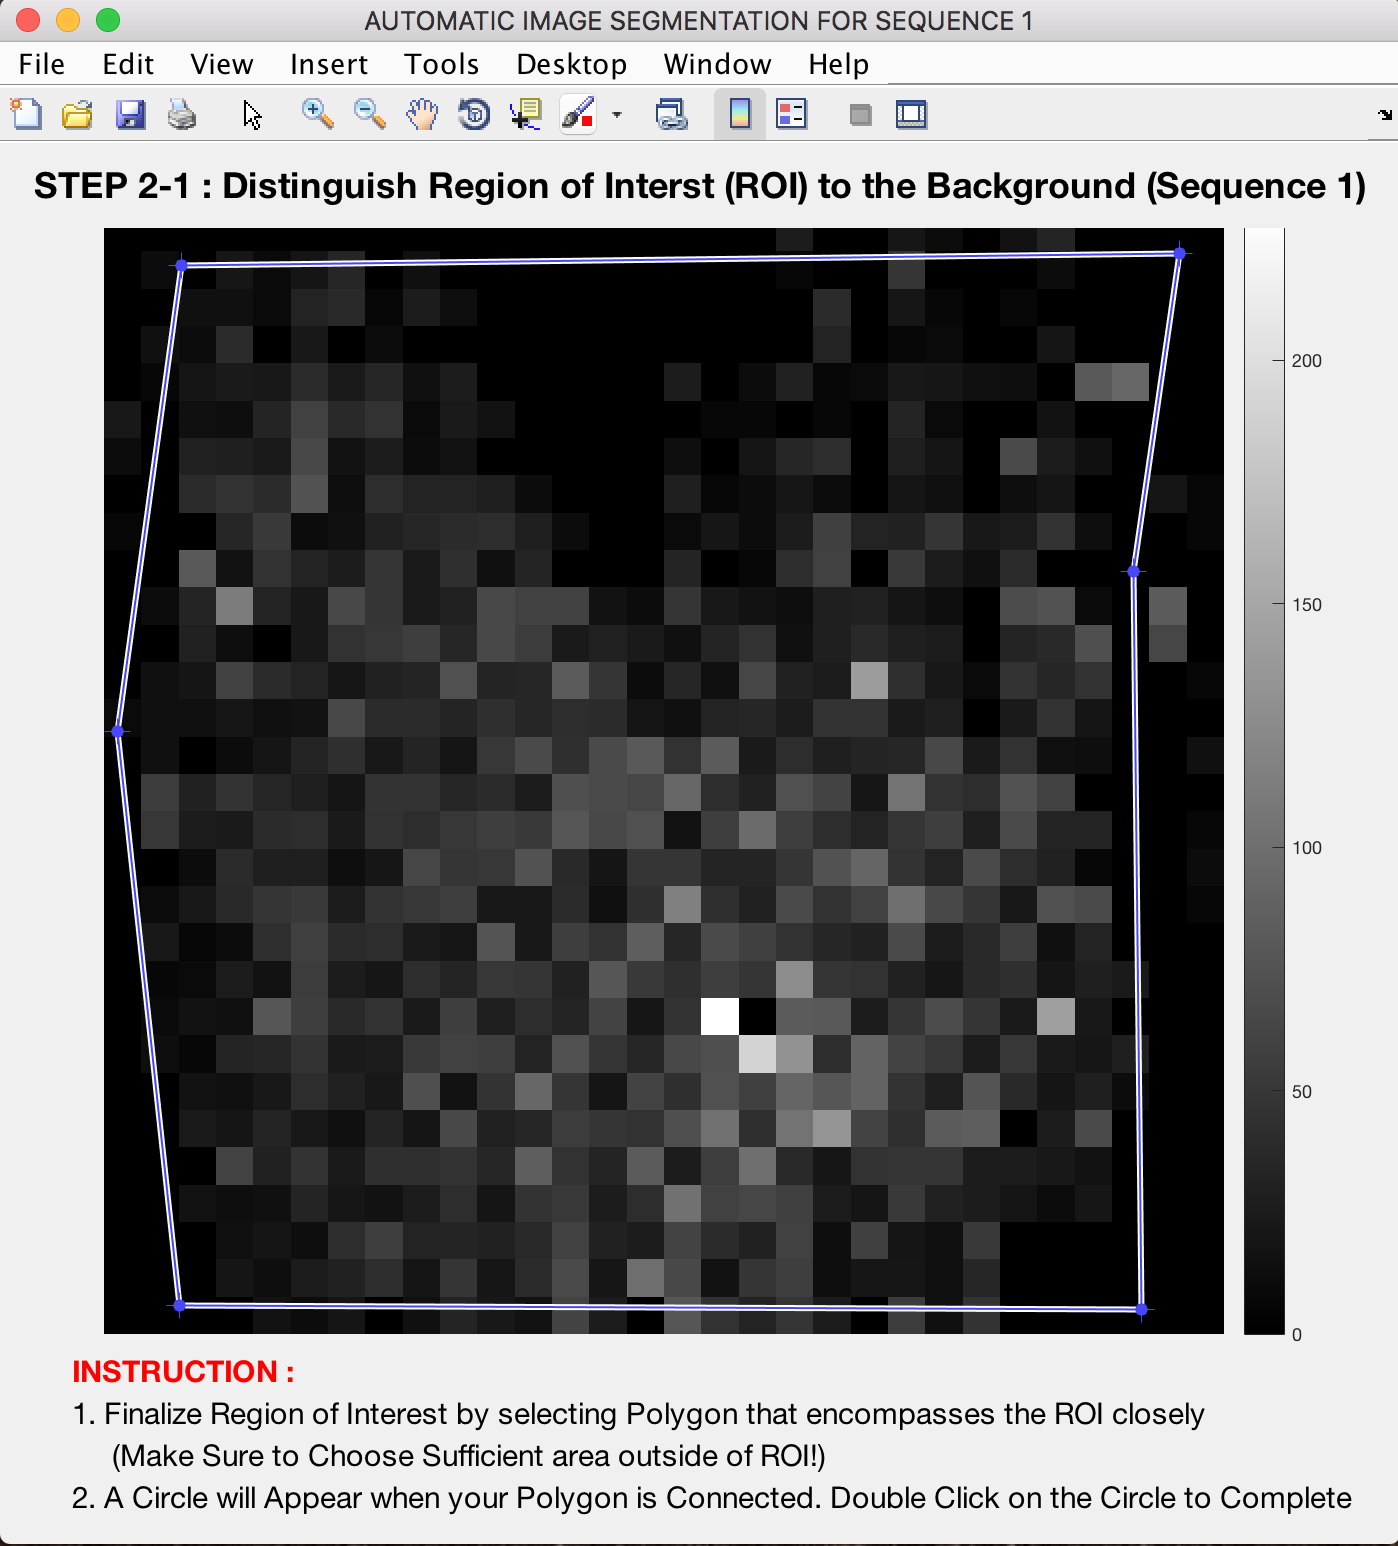
Task: Click the dock arrow at toolbar's far right
Action: coord(1385,115)
